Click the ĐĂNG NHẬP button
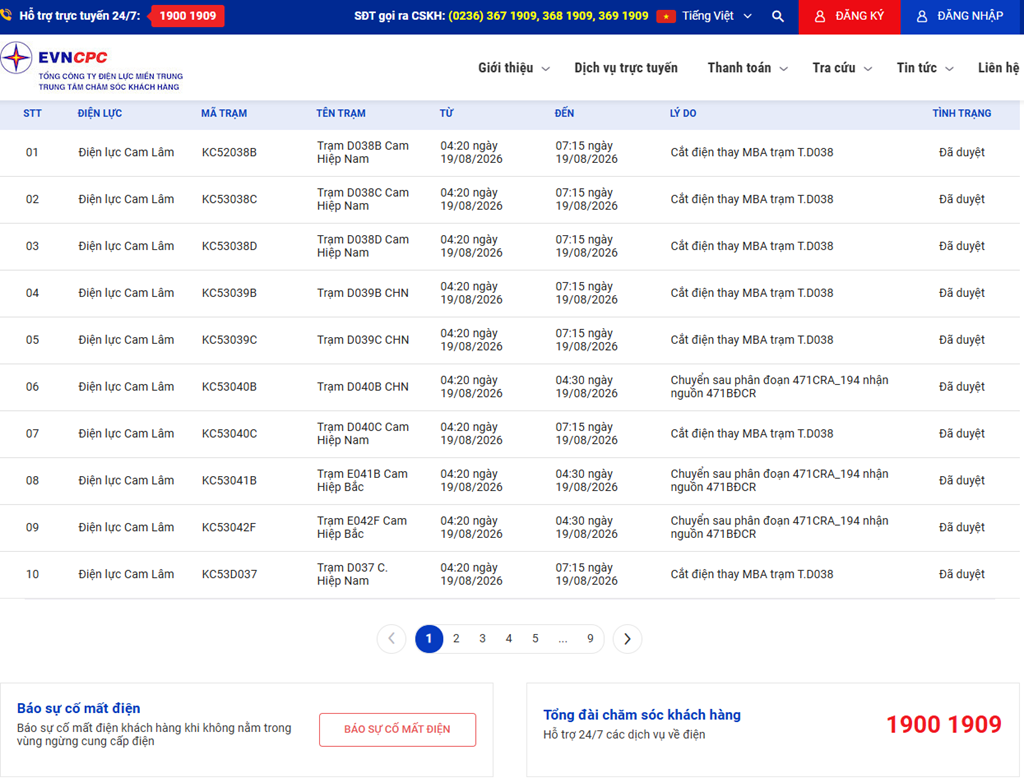 pos(960,16)
